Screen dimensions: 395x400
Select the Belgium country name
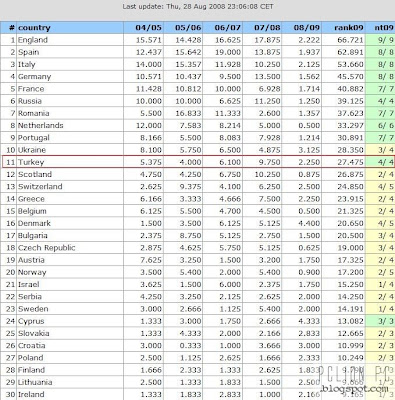pyautogui.click(x=32, y=211)
